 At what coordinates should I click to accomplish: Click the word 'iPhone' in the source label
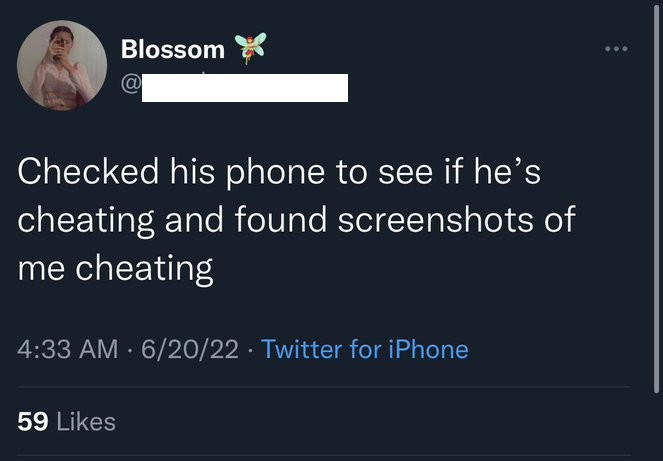[x=429, y=349]
